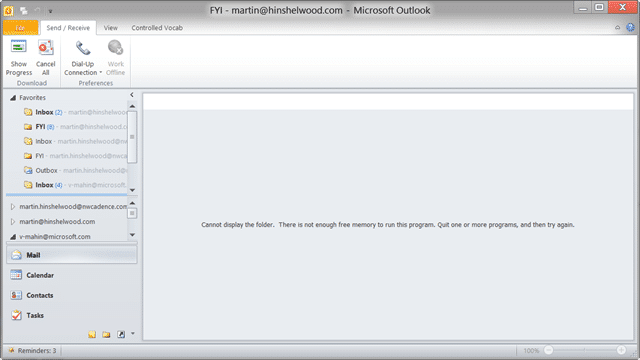The height and width of the screenshot is (360, 640).
Task: Select Inbox martin.hinshelwood@nw favorite
Action: 76,141
